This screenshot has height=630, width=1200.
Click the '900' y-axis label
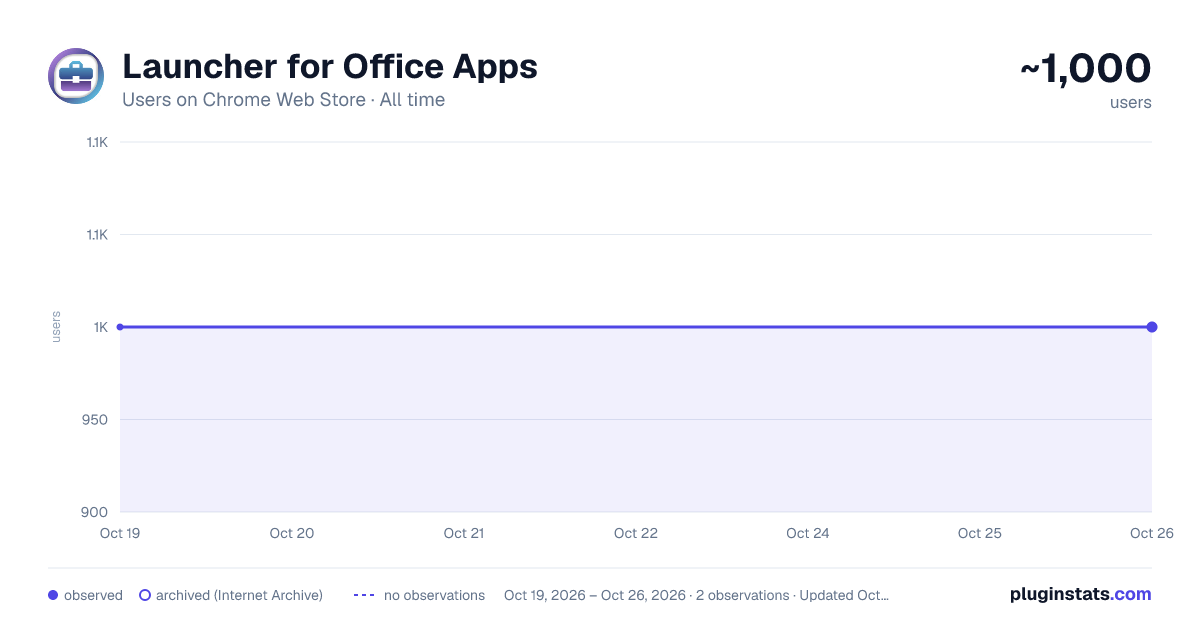[96, 512]
